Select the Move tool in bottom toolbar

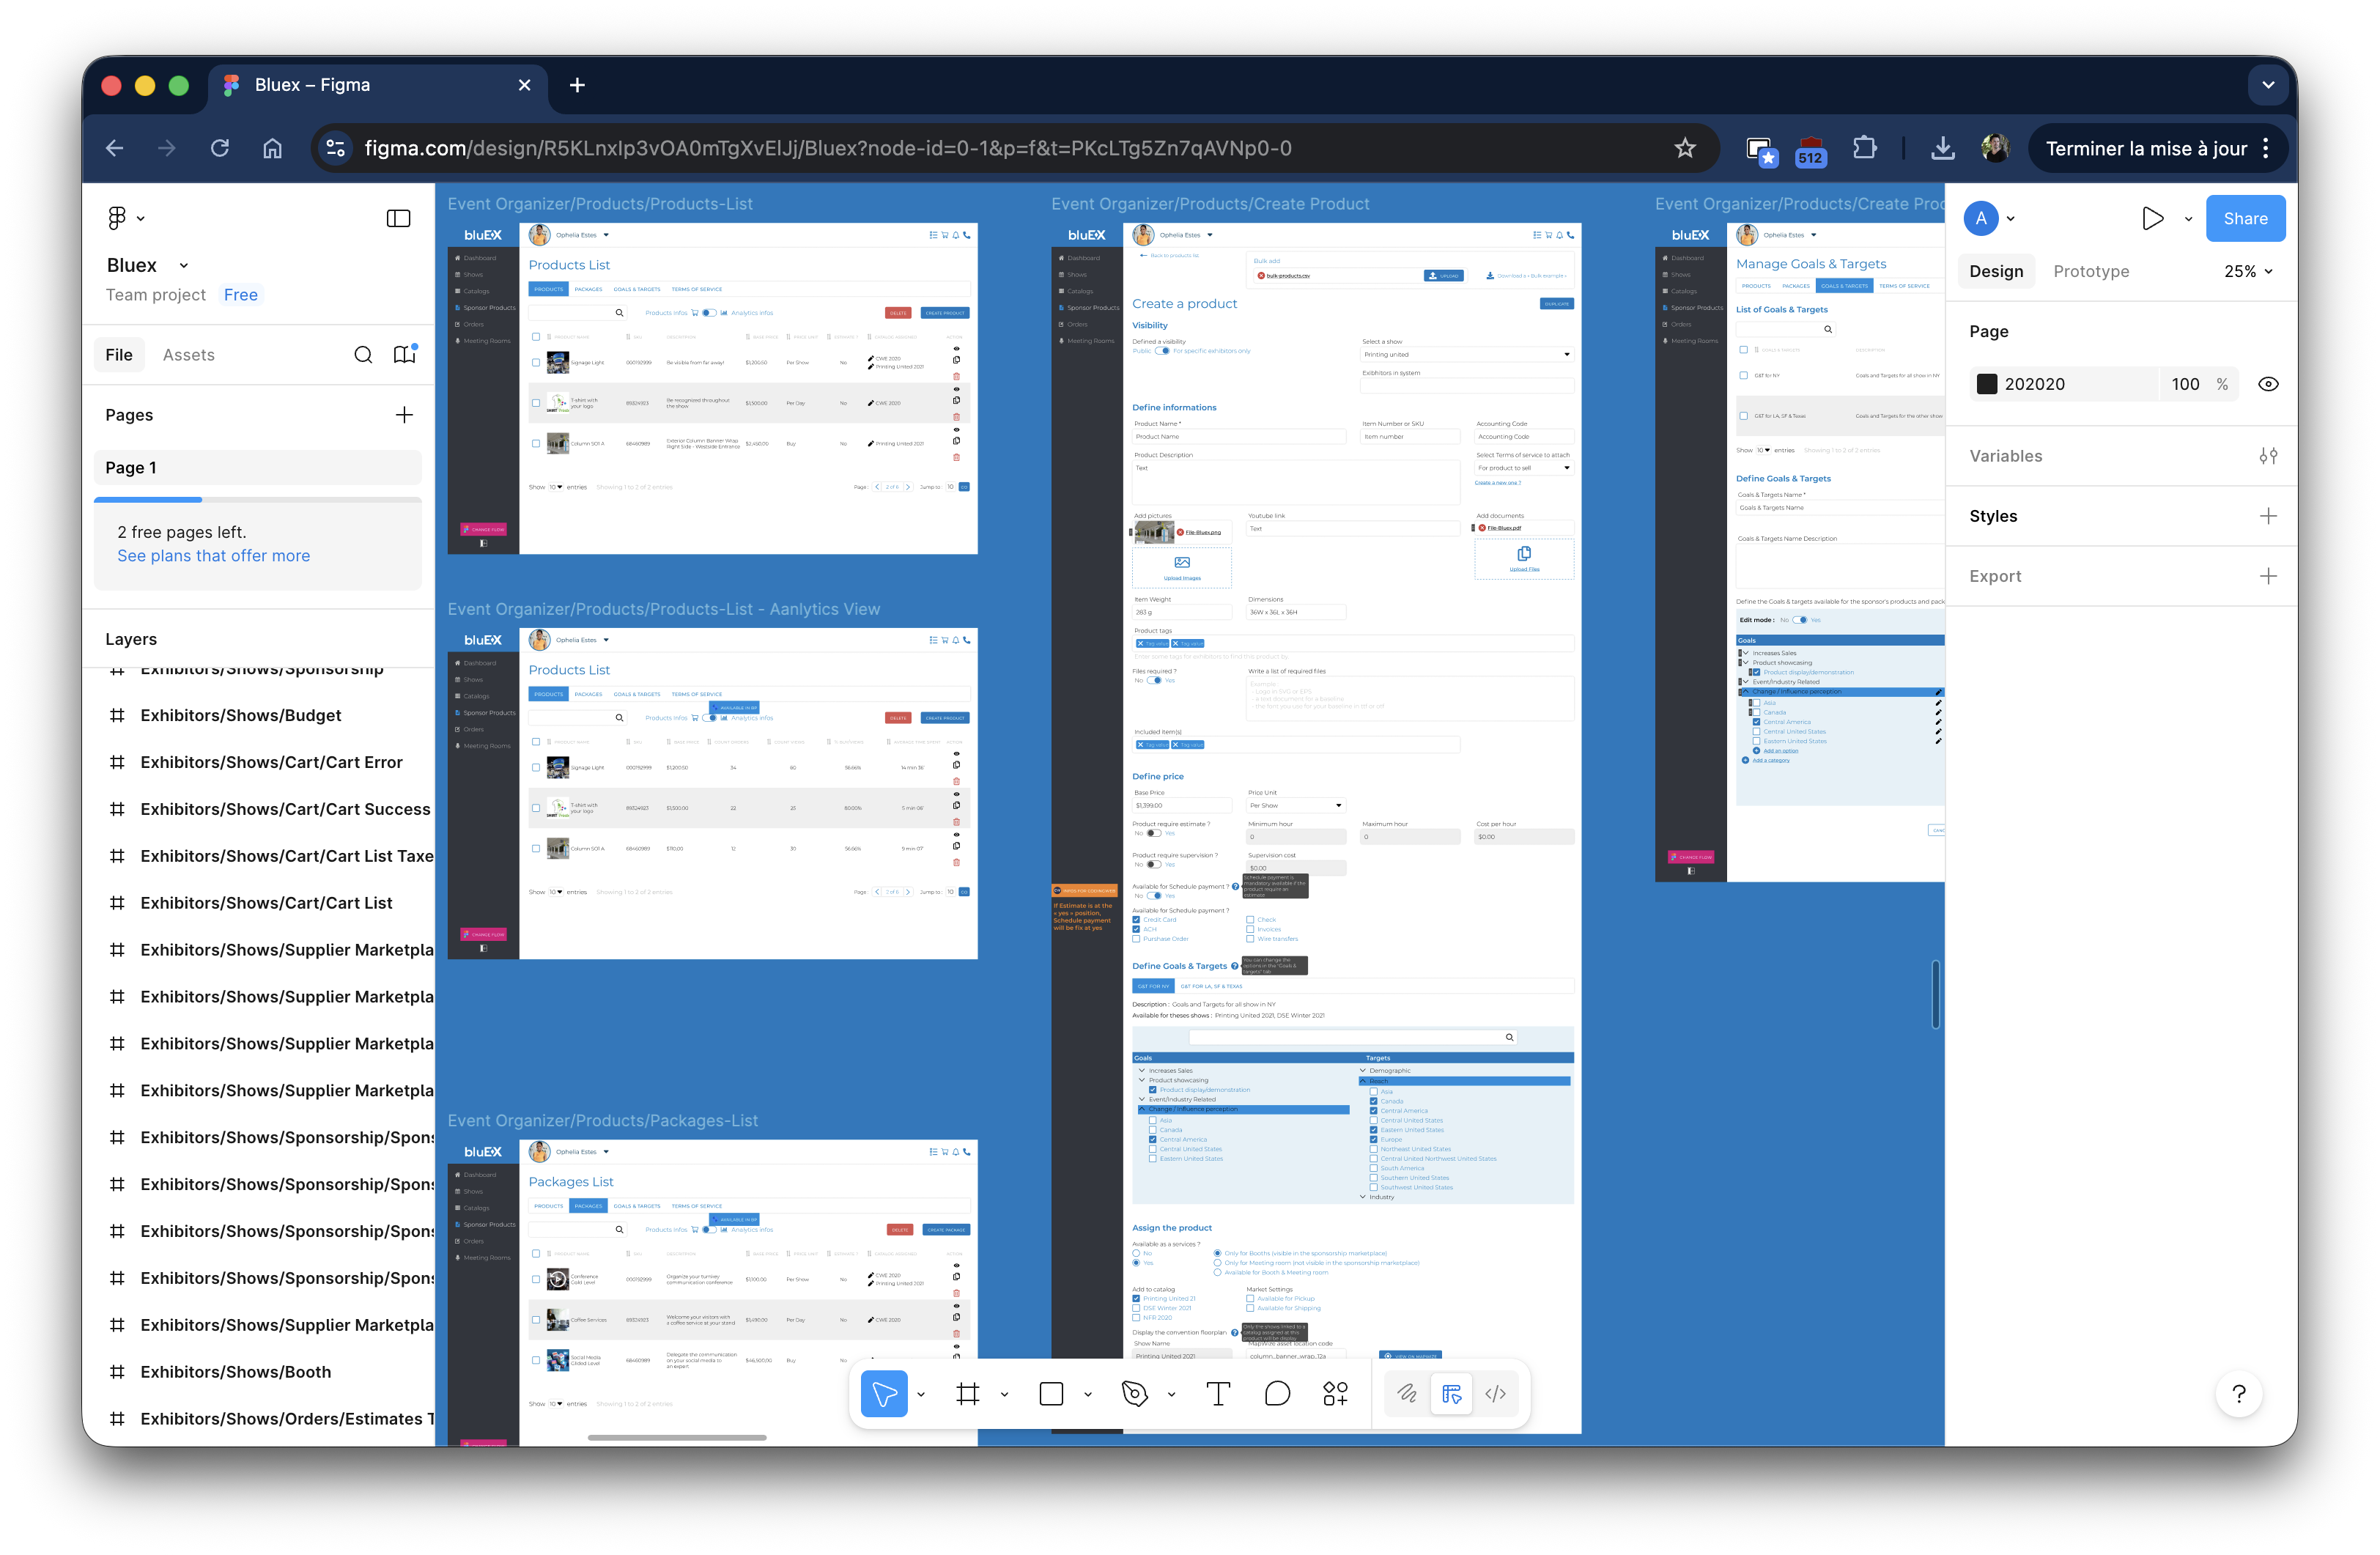pyautogui.click(x=884, y=1394)
